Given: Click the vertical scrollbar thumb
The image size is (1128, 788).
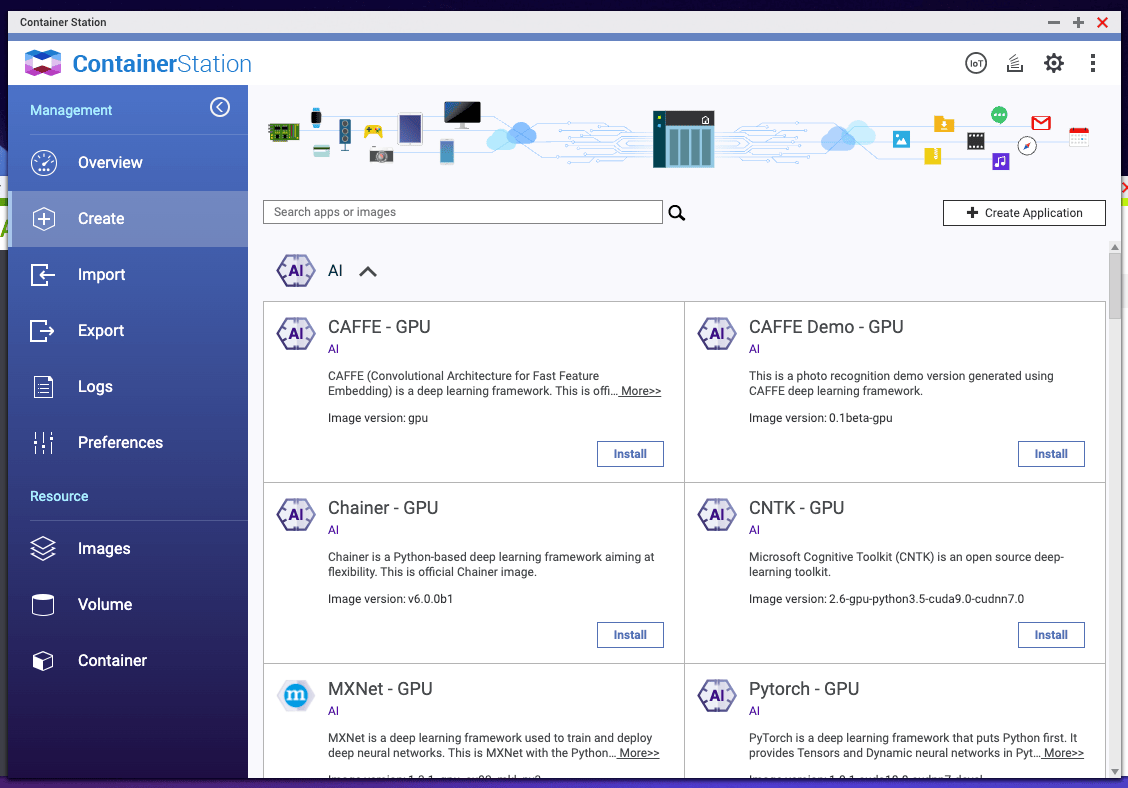Looking at the screenshot, I should (x=1115, y=286).
